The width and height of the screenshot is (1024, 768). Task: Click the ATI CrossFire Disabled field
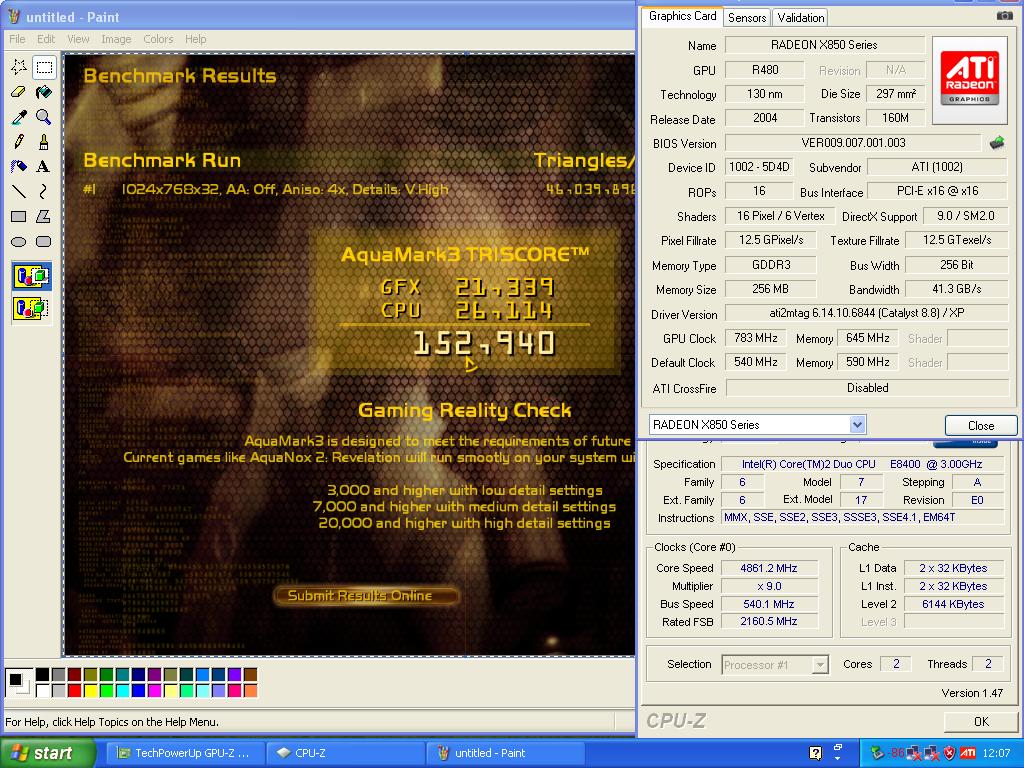[x=867, y=388]
